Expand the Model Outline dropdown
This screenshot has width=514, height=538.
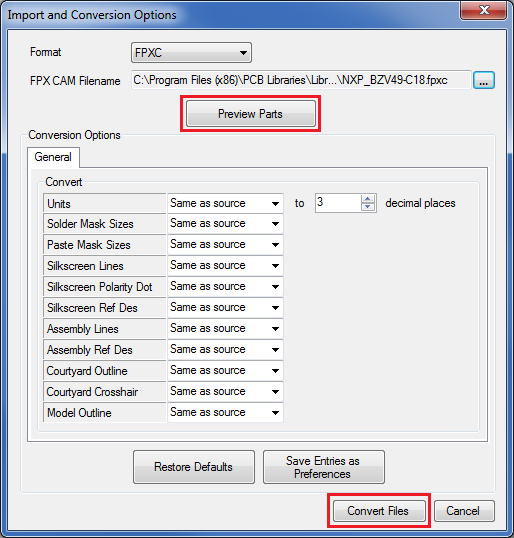pyautogui.click(x=225, y=412)
